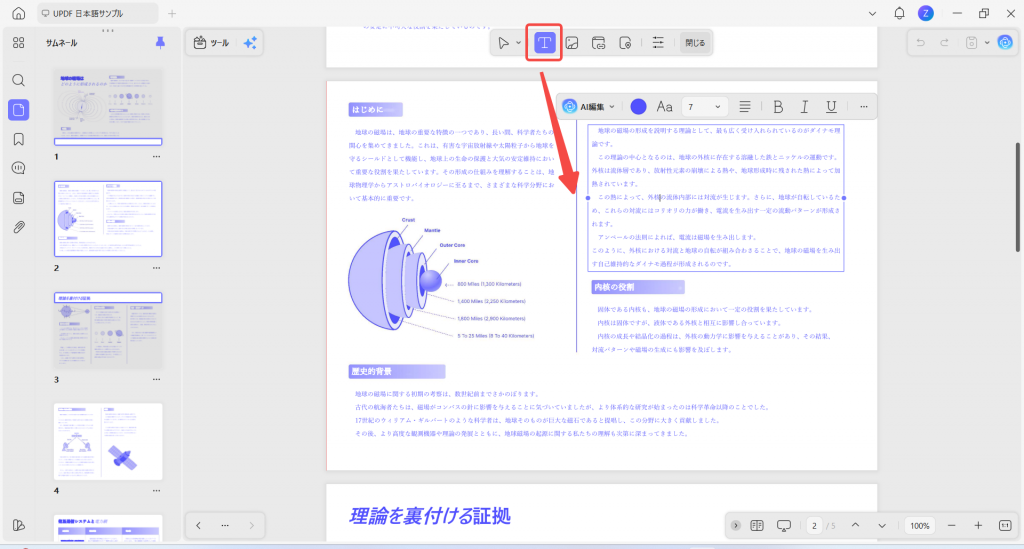This screenshot has width=1024, height=549.
Task: Pin the thumbnail panel
Action: [x=160, y=42]
